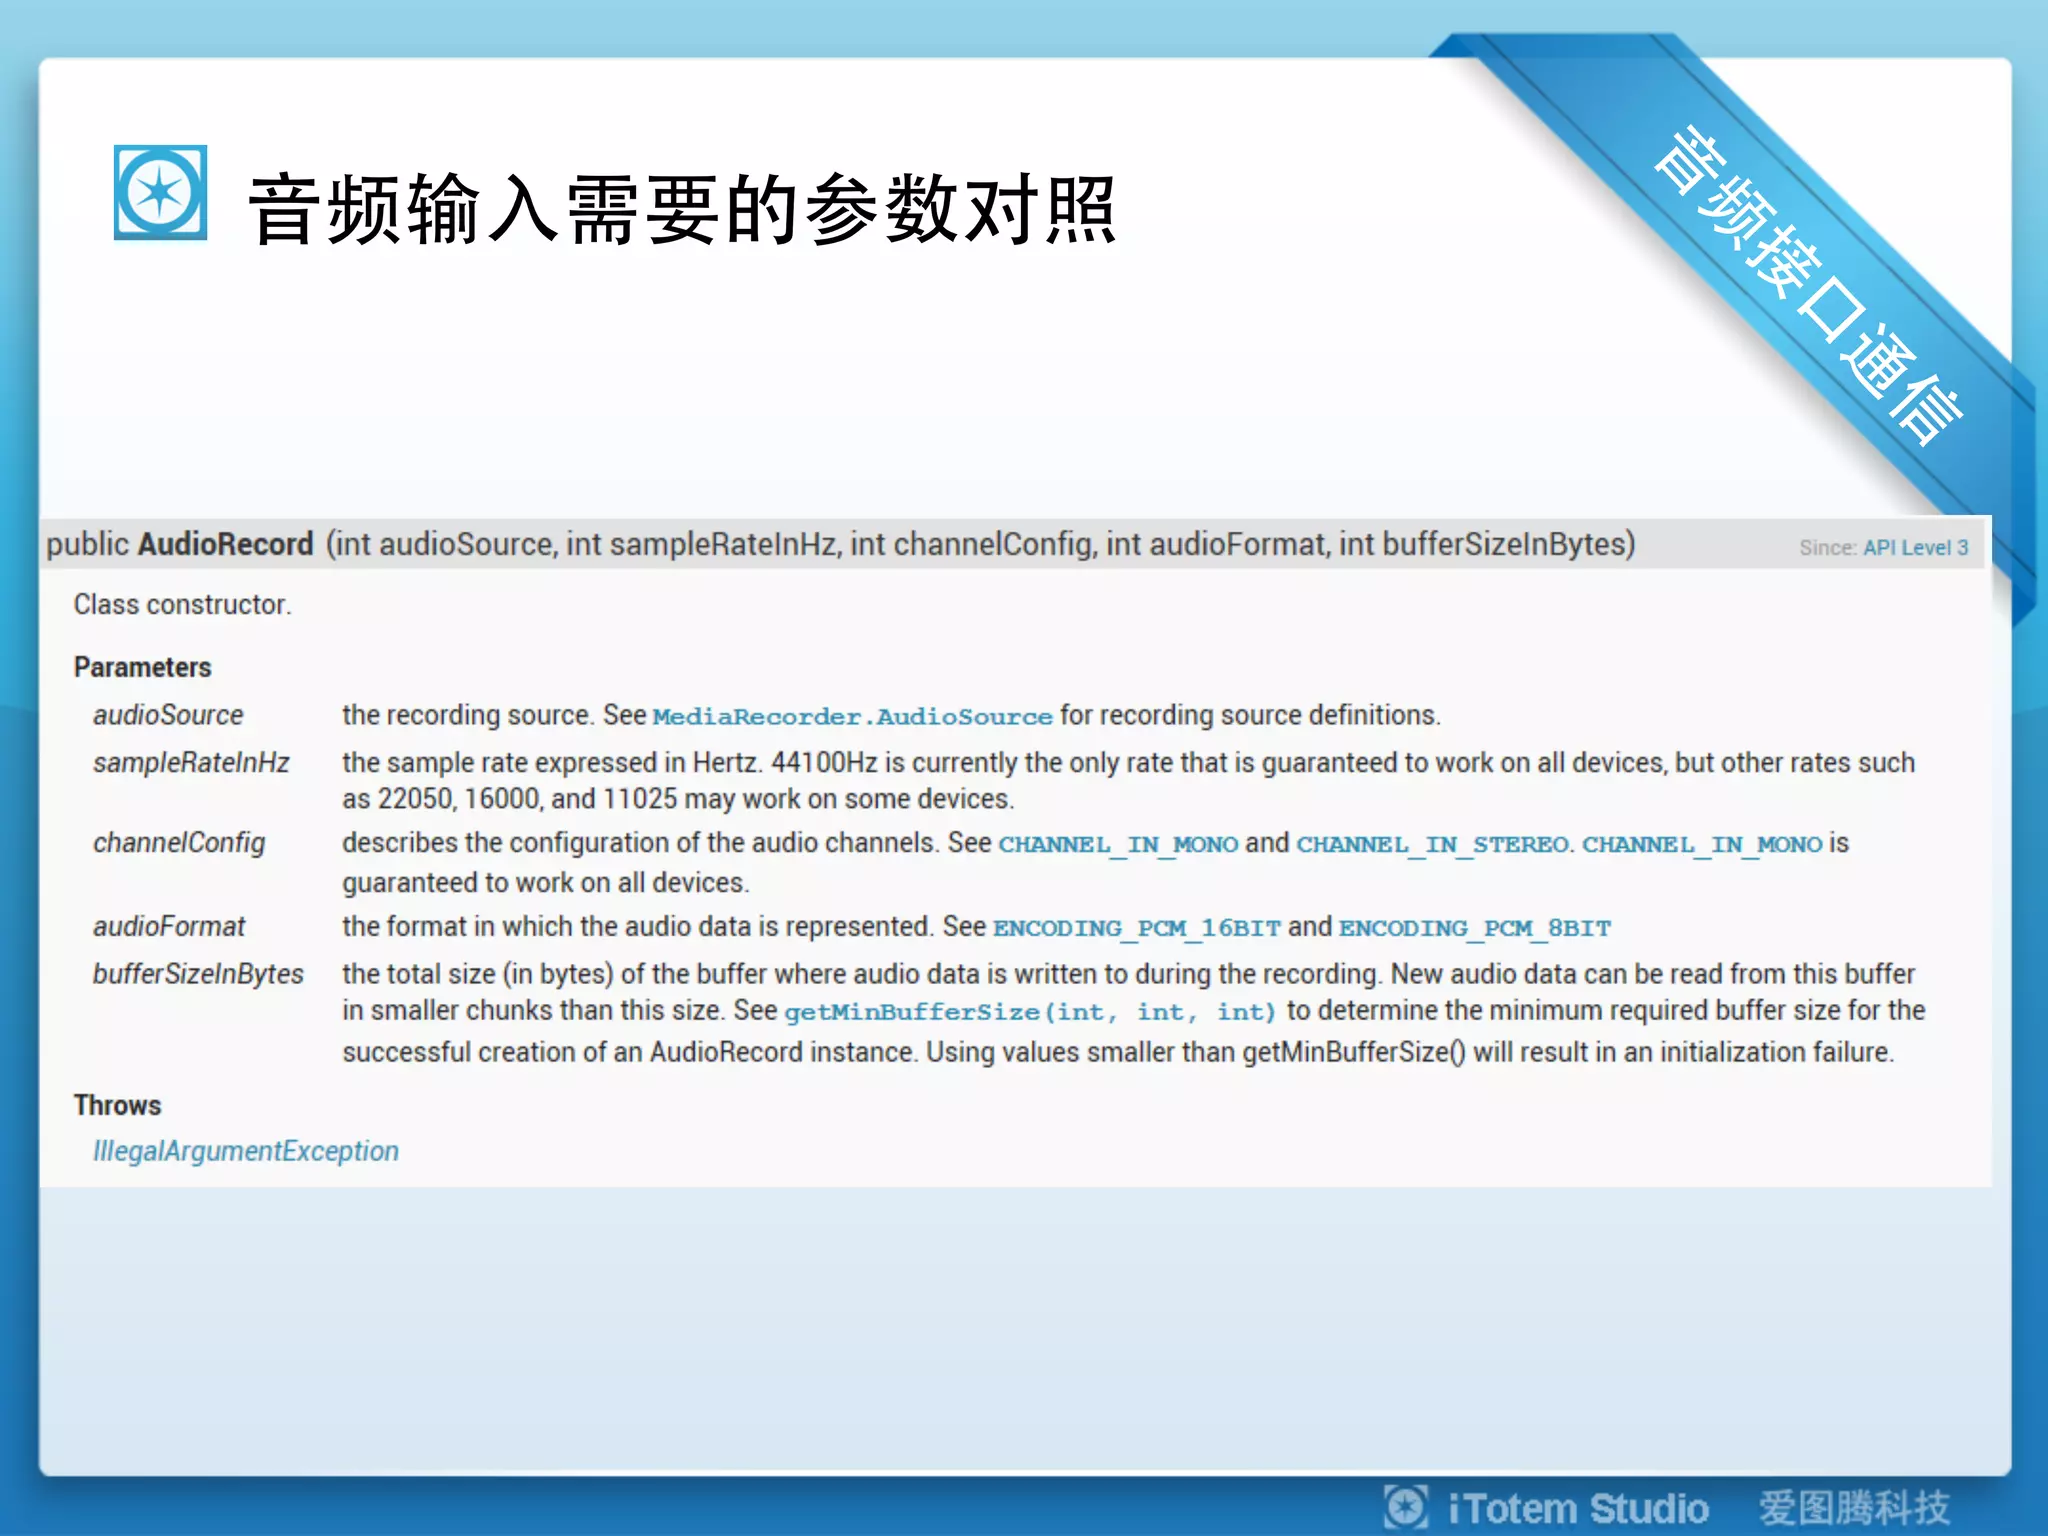Select the sampleRateInHz parameter name
This screenshot has width=2048, height=1536.
point(191,763)
